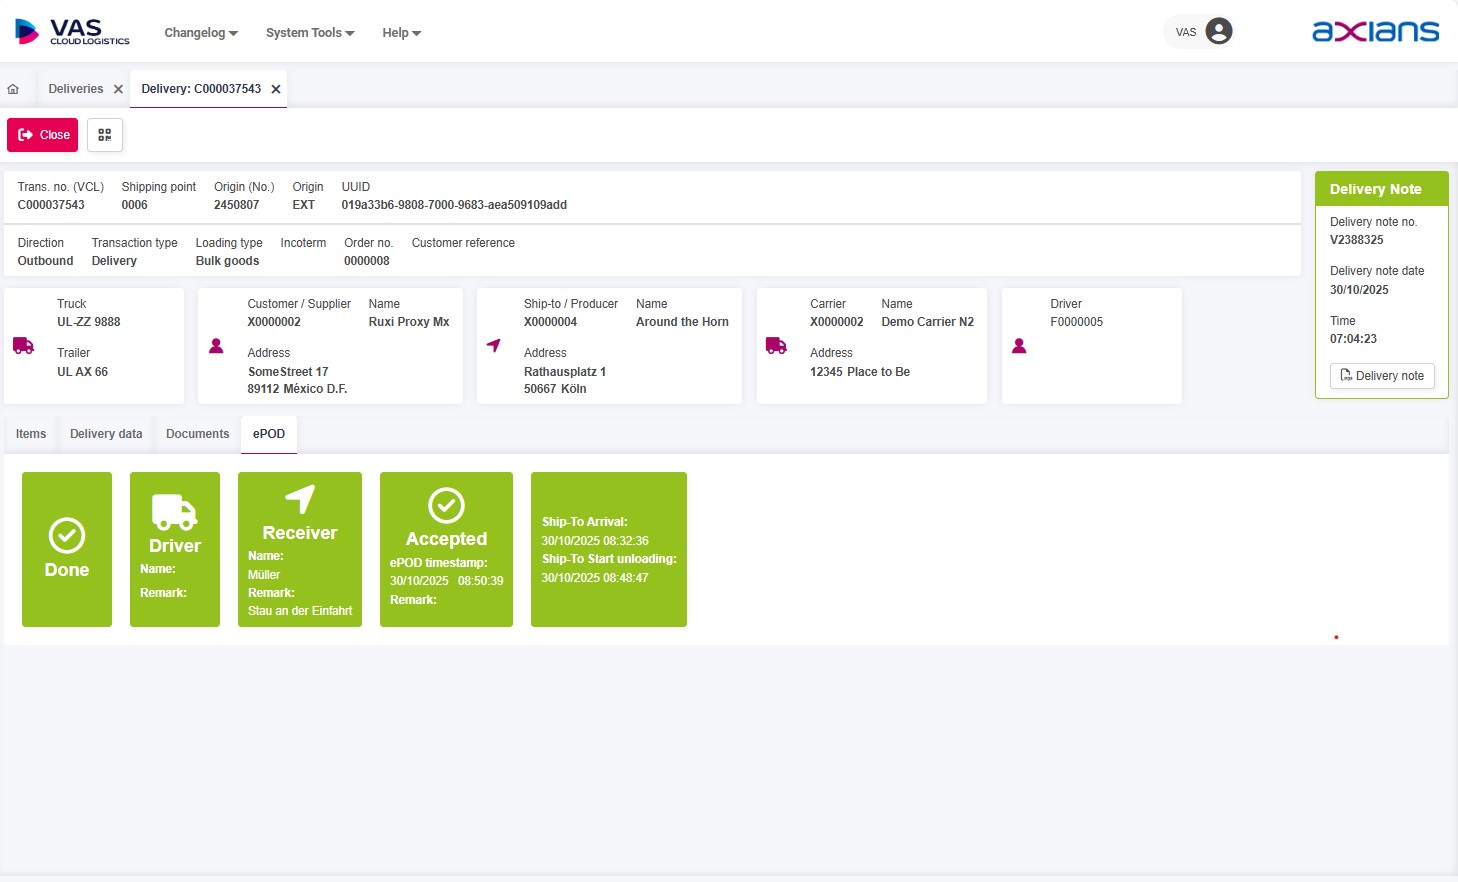Viewport: 1458px width, 882px height.
Task: Close the Deliveries tab
Action: [x=118, y=89]
